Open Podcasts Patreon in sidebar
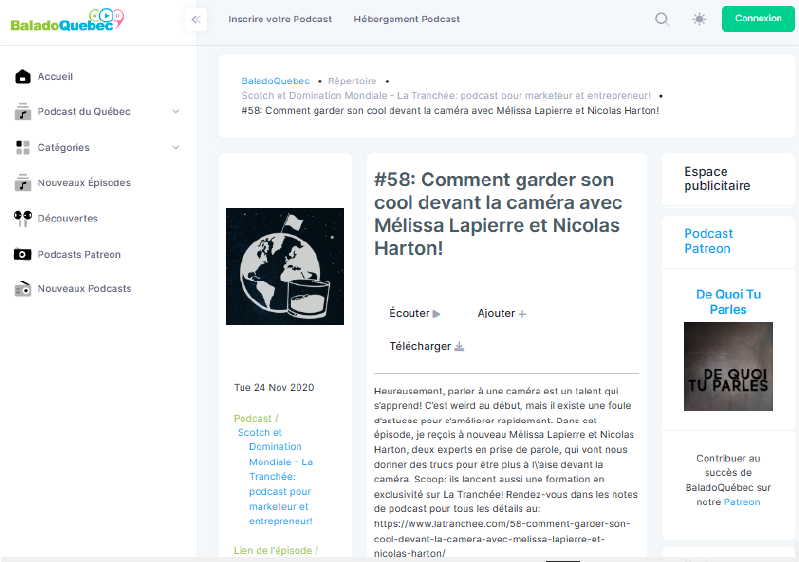Screen dimensions: 799x562 point(79,254)
